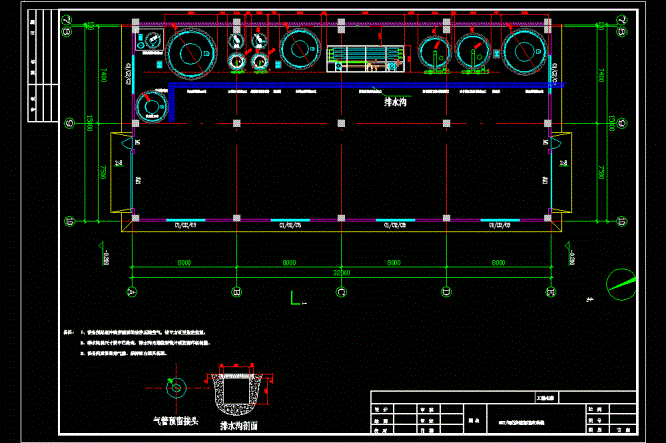Image resolution: width=666 pixels, height=443 pixels.
Task: Click grid axis bubble E at the bottom
Action: tap(551, 292)
